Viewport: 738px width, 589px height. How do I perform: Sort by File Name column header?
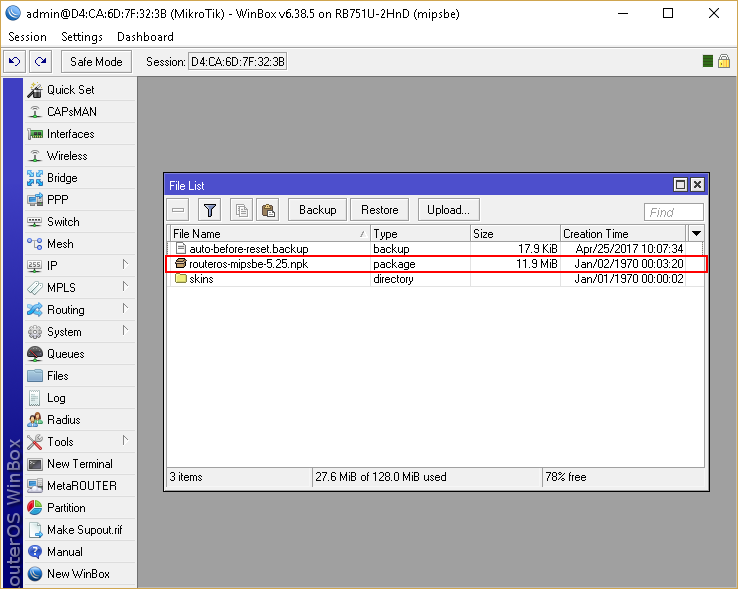pyautogui.click(x=270, y=234)
